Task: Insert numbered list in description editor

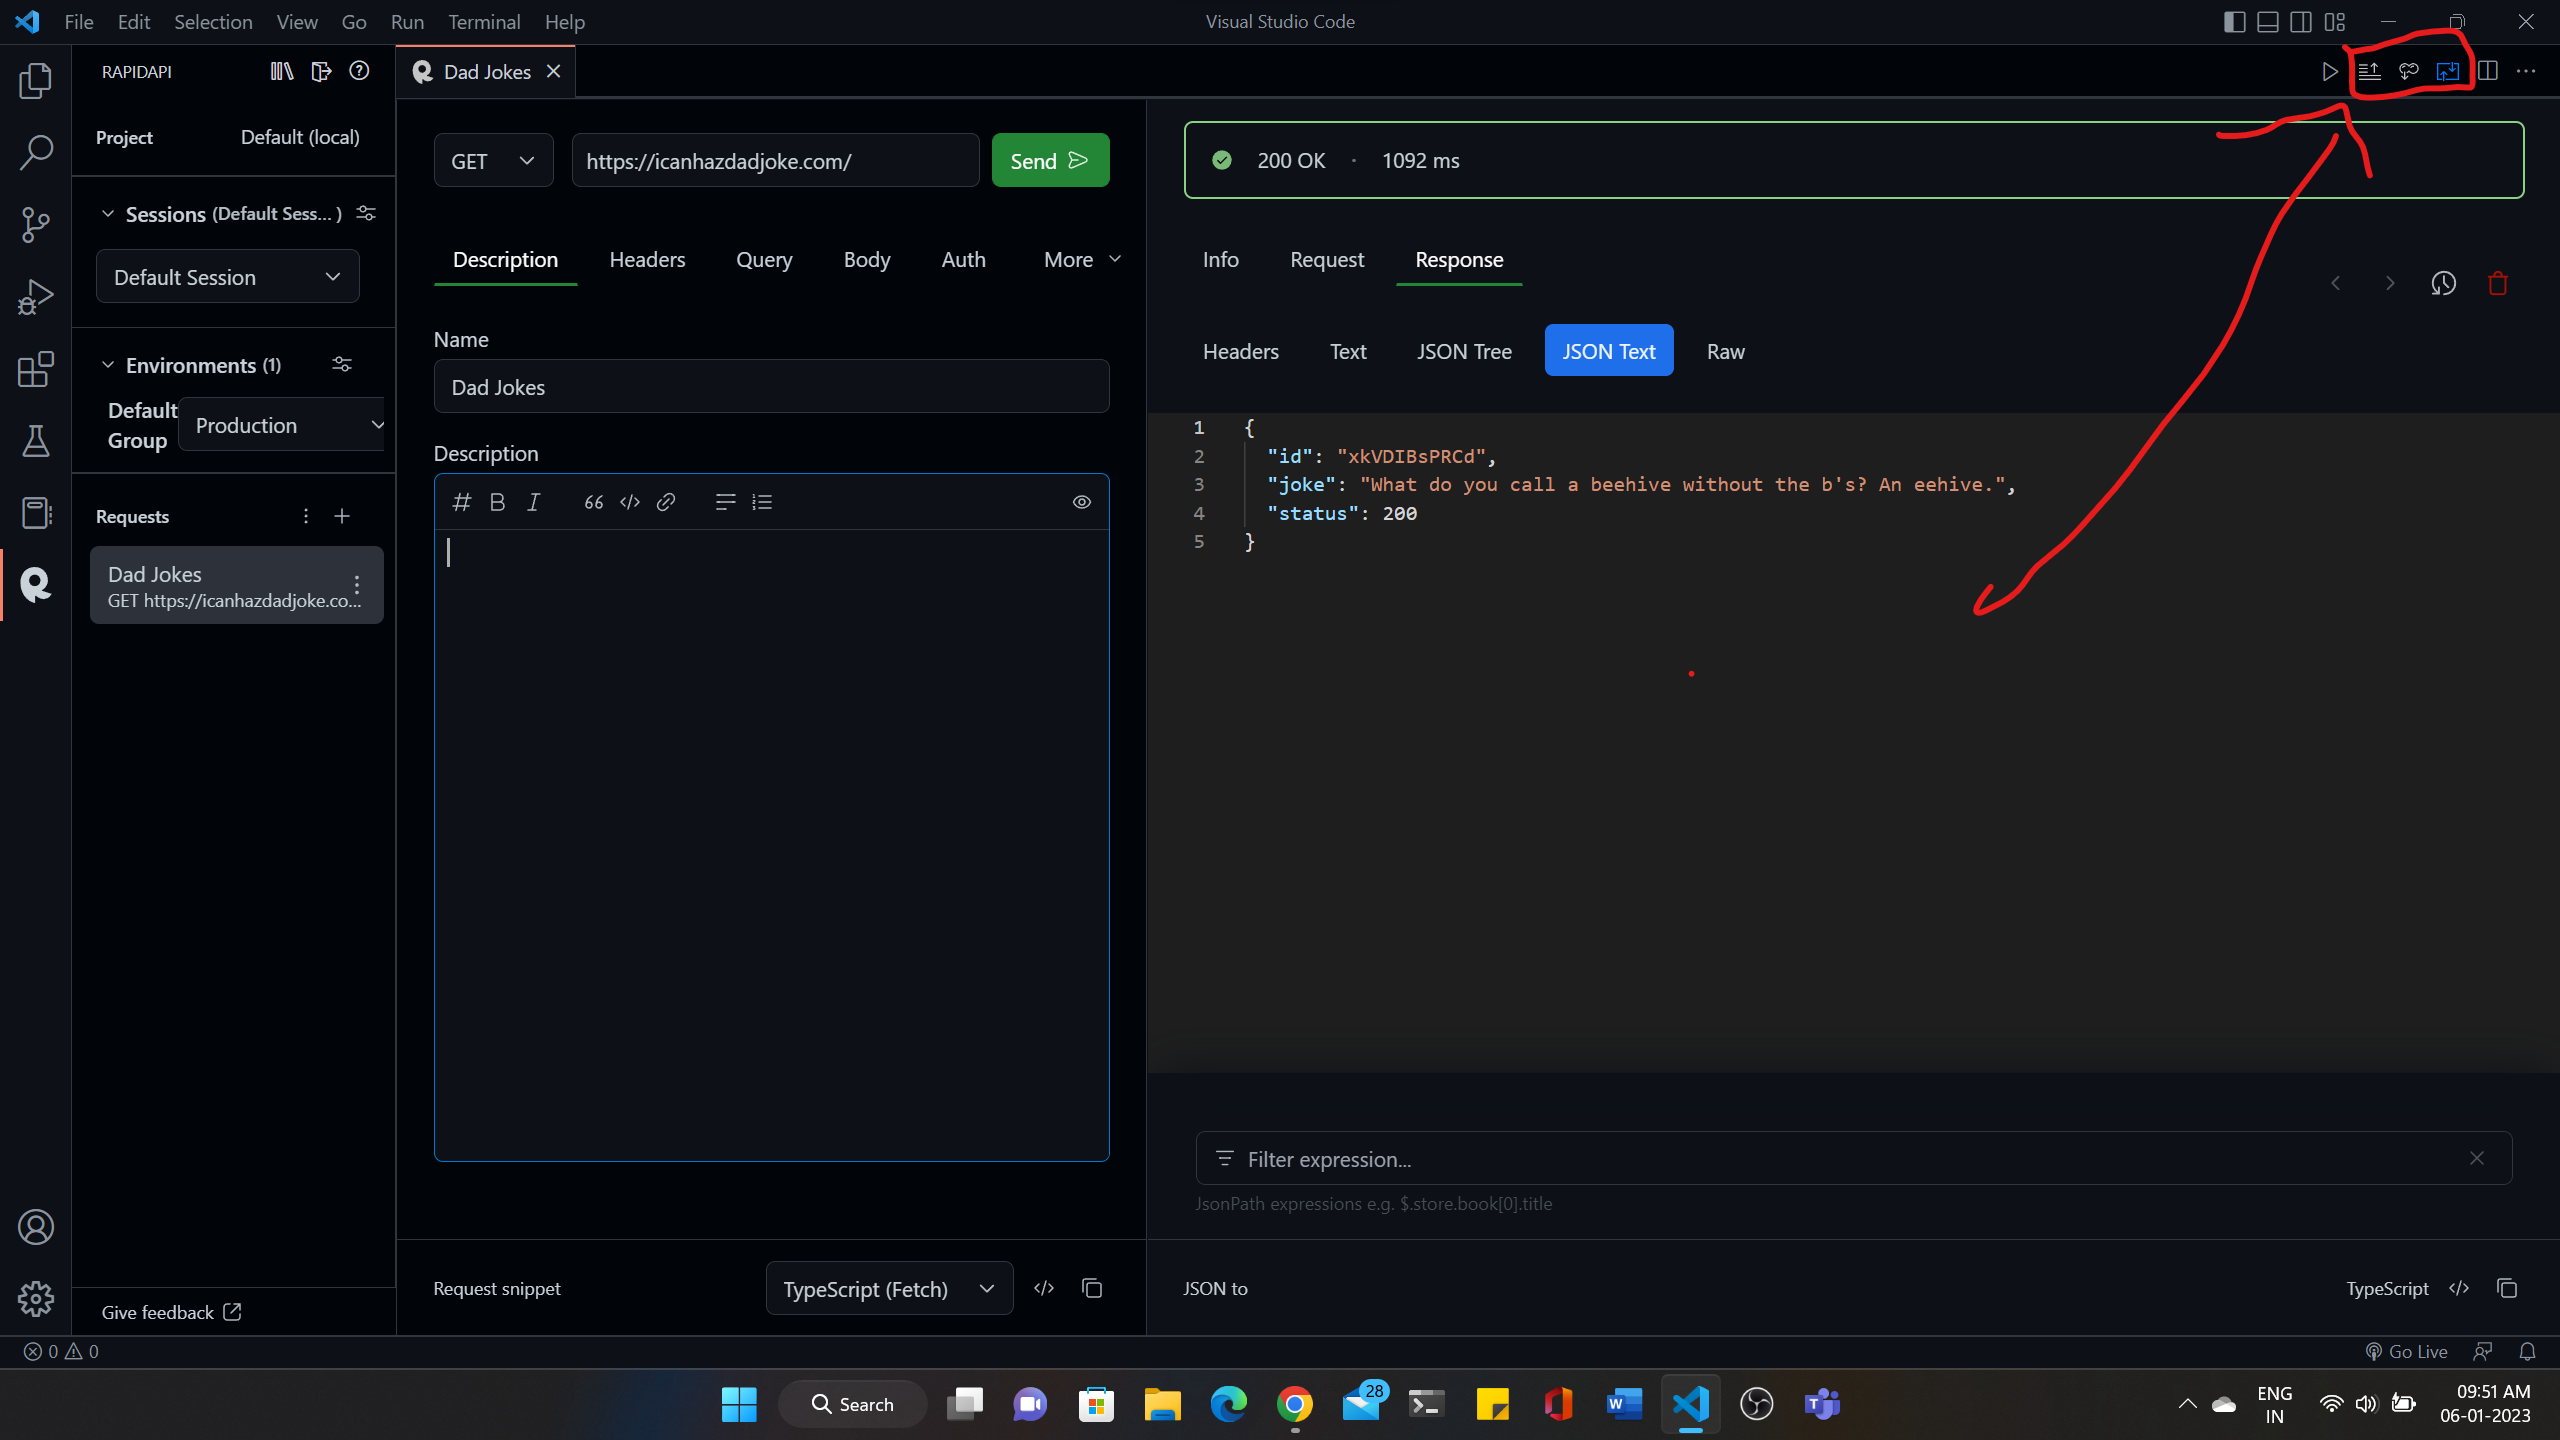Action: 762,502
